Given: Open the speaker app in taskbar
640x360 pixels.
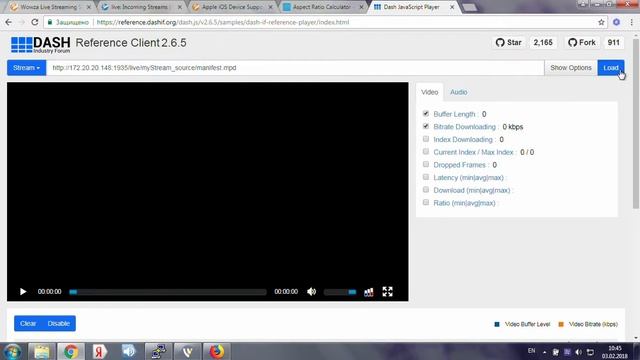Looking at the screenshot, I should 129,351.
